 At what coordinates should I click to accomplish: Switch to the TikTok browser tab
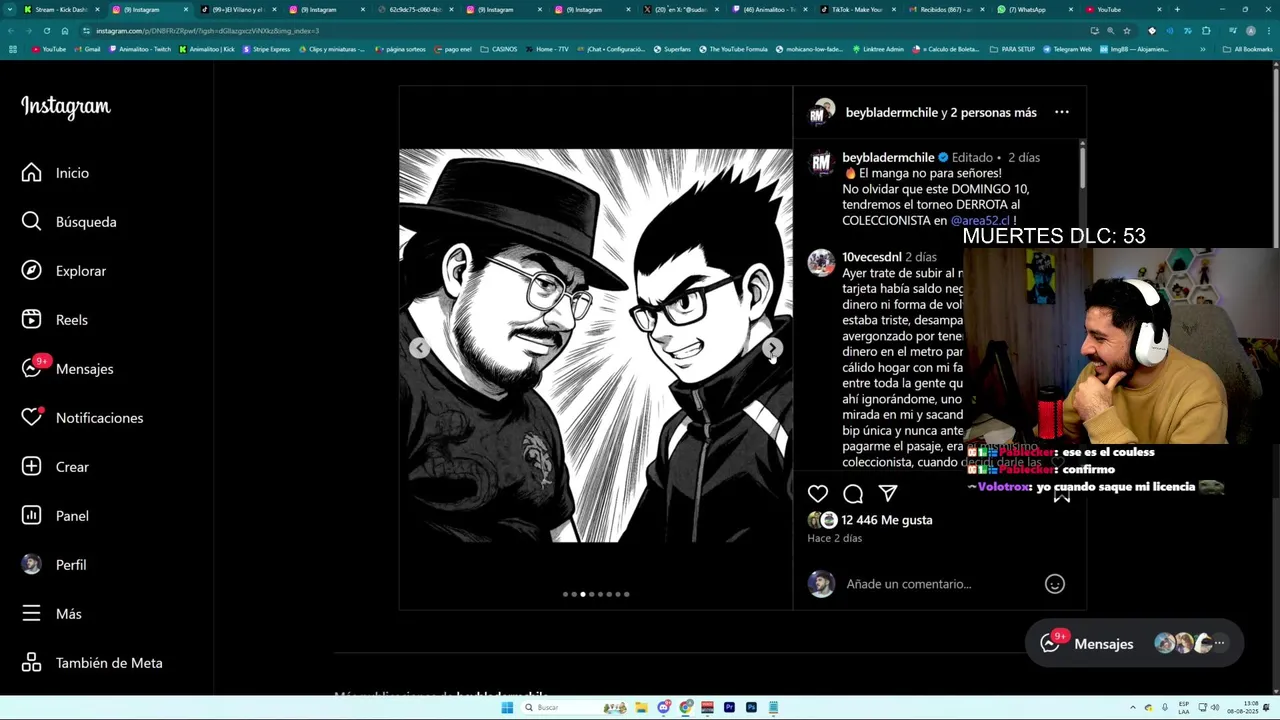856,9
